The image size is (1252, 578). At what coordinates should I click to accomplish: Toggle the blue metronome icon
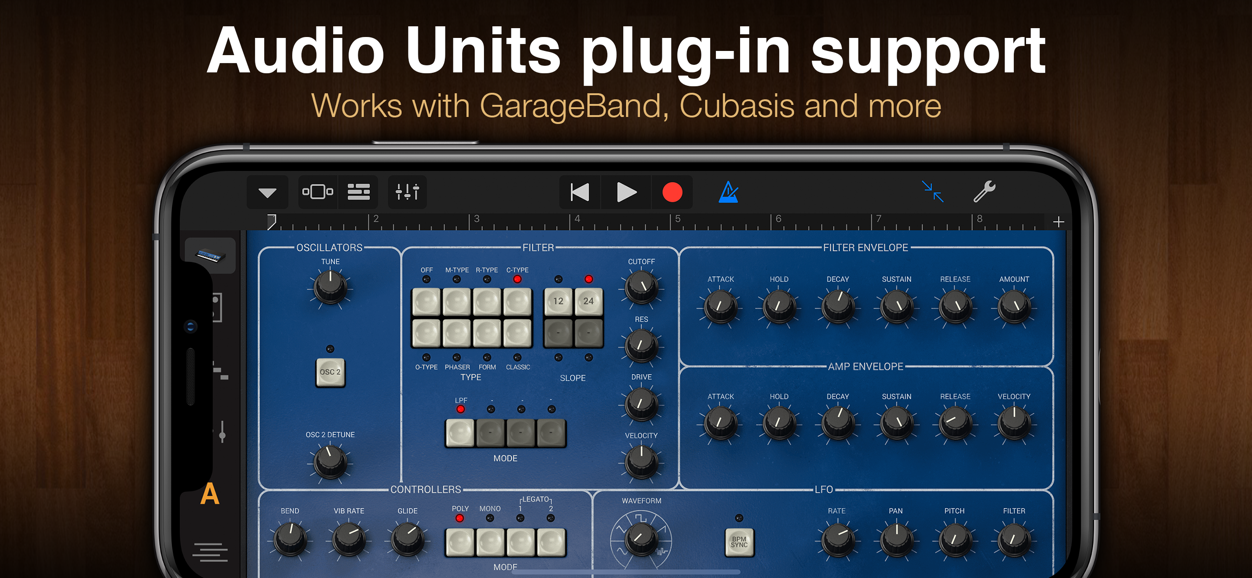point(729,192)
